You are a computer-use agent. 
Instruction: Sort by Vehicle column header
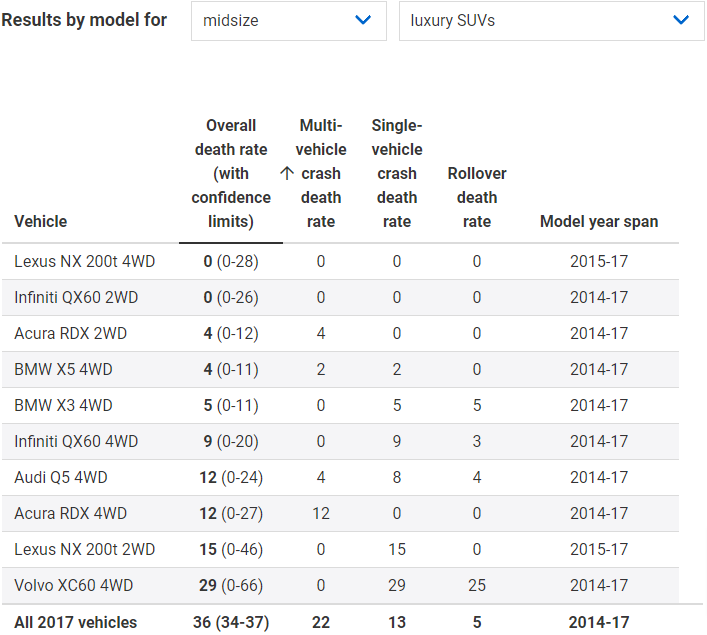tap(41, 221)
